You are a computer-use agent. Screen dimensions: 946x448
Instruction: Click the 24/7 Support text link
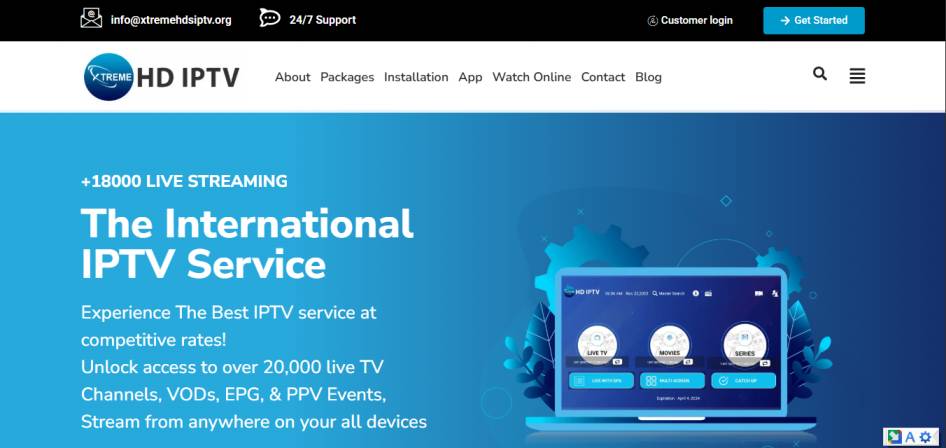tap(322, 20)
